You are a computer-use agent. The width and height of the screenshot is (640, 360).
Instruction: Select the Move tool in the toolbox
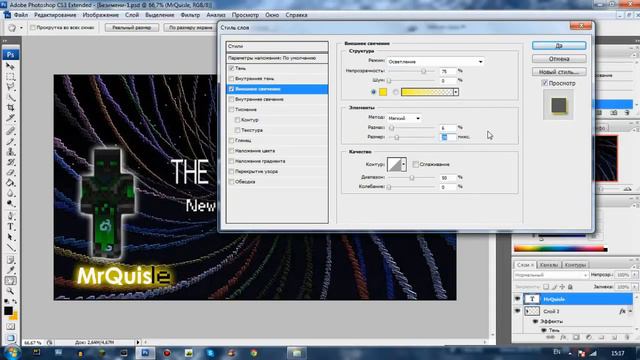(x=10, y=66)
